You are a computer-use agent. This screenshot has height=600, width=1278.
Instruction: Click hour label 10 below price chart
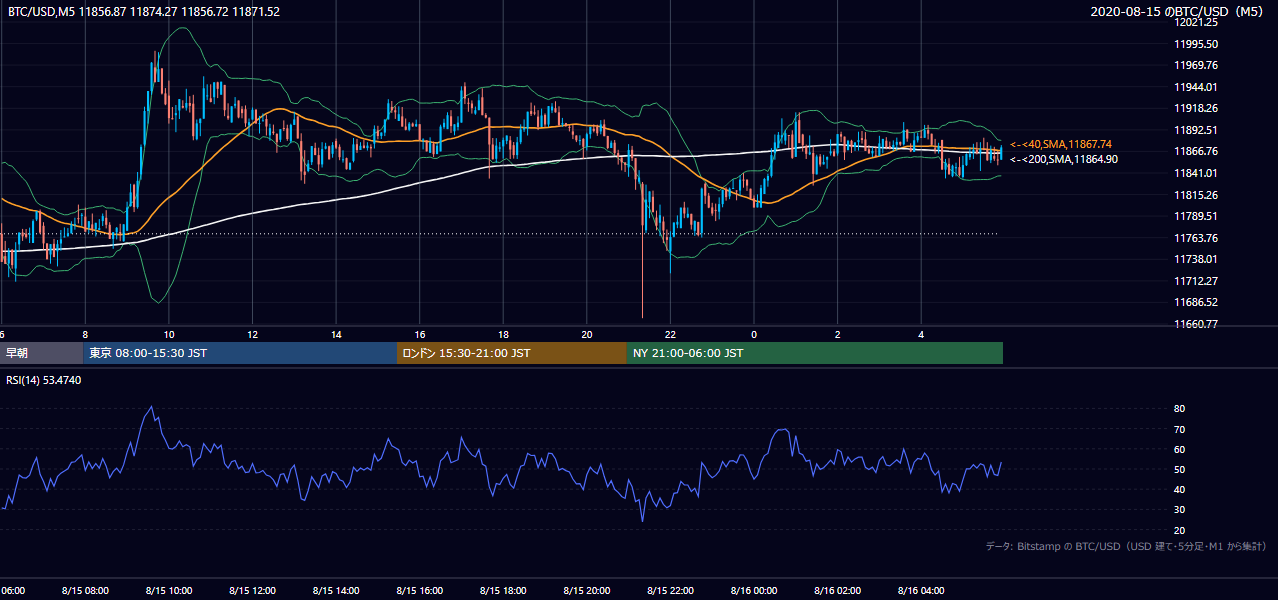coord(169,335)
